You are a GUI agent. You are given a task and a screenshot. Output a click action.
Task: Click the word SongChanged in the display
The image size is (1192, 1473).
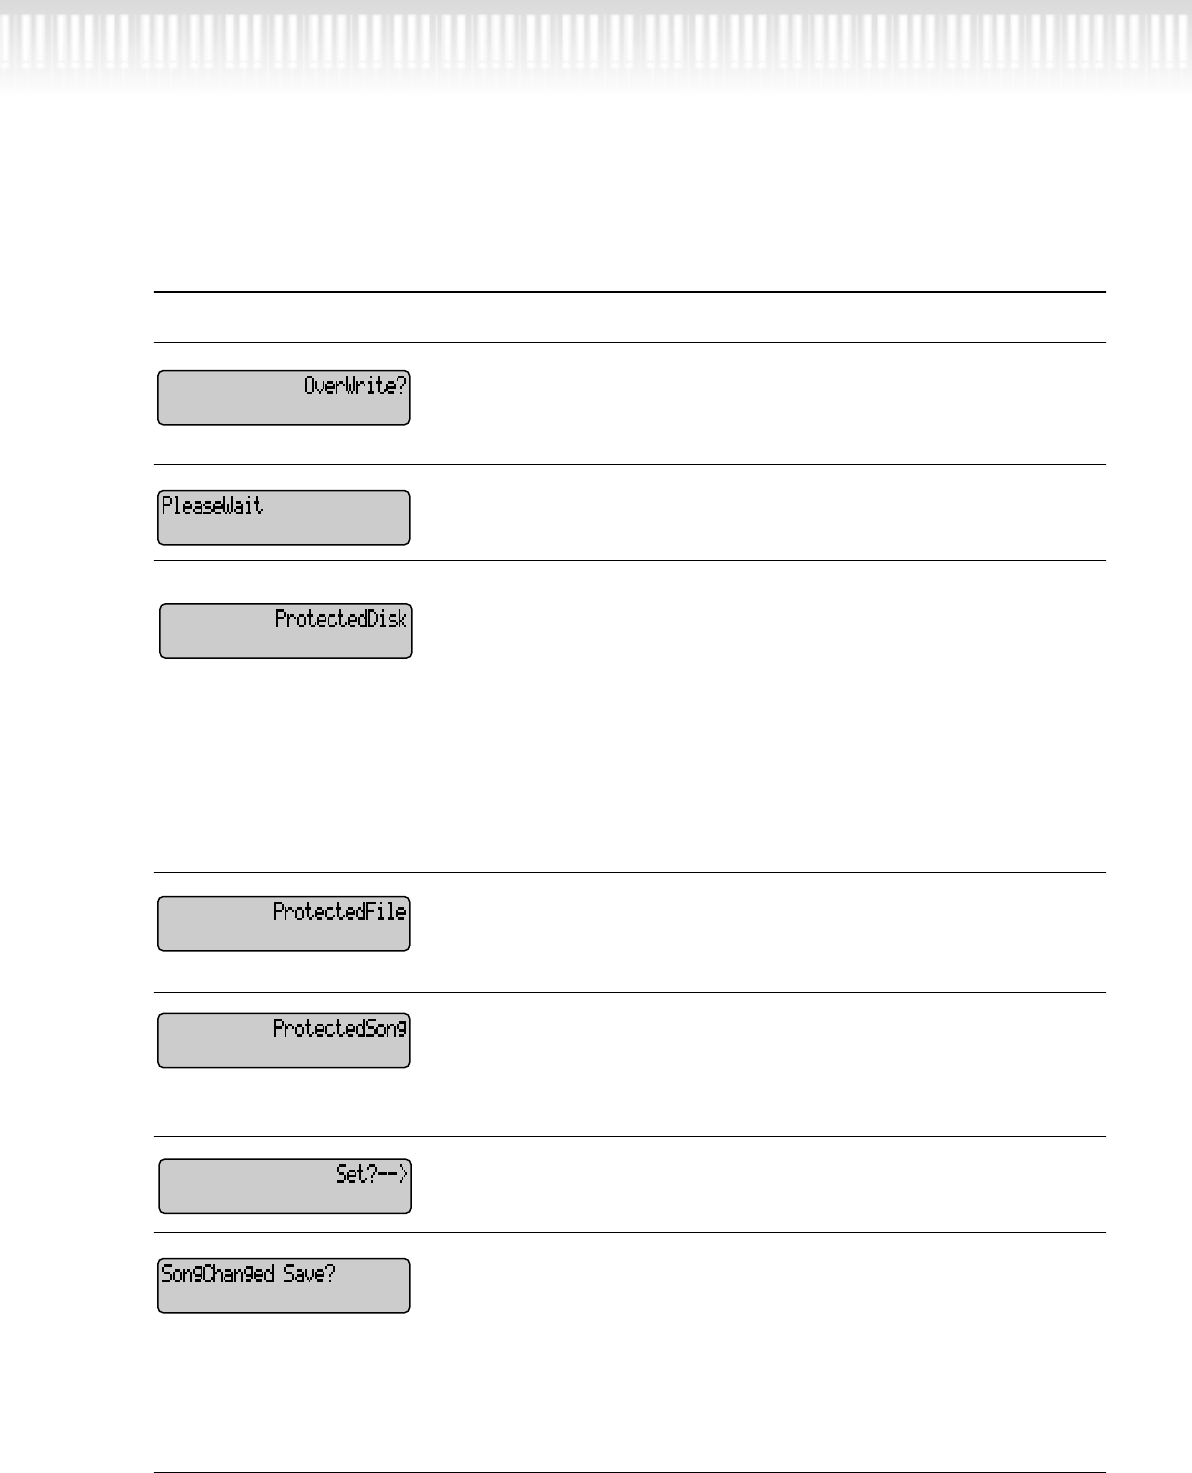click(218, 1275)
